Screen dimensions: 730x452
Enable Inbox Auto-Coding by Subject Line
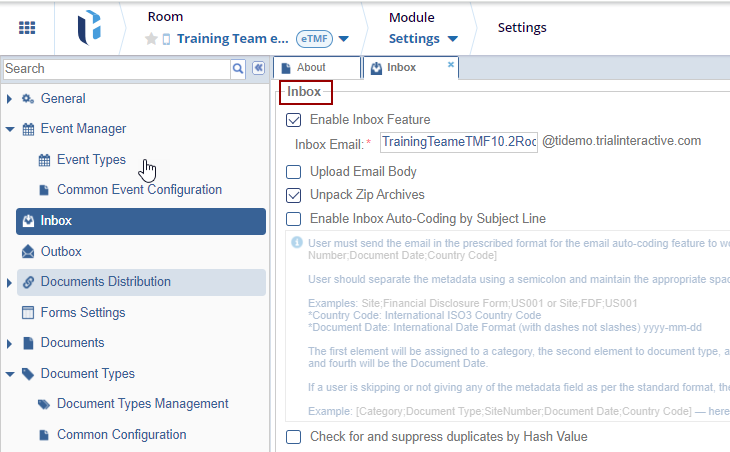tap(294, 219)
